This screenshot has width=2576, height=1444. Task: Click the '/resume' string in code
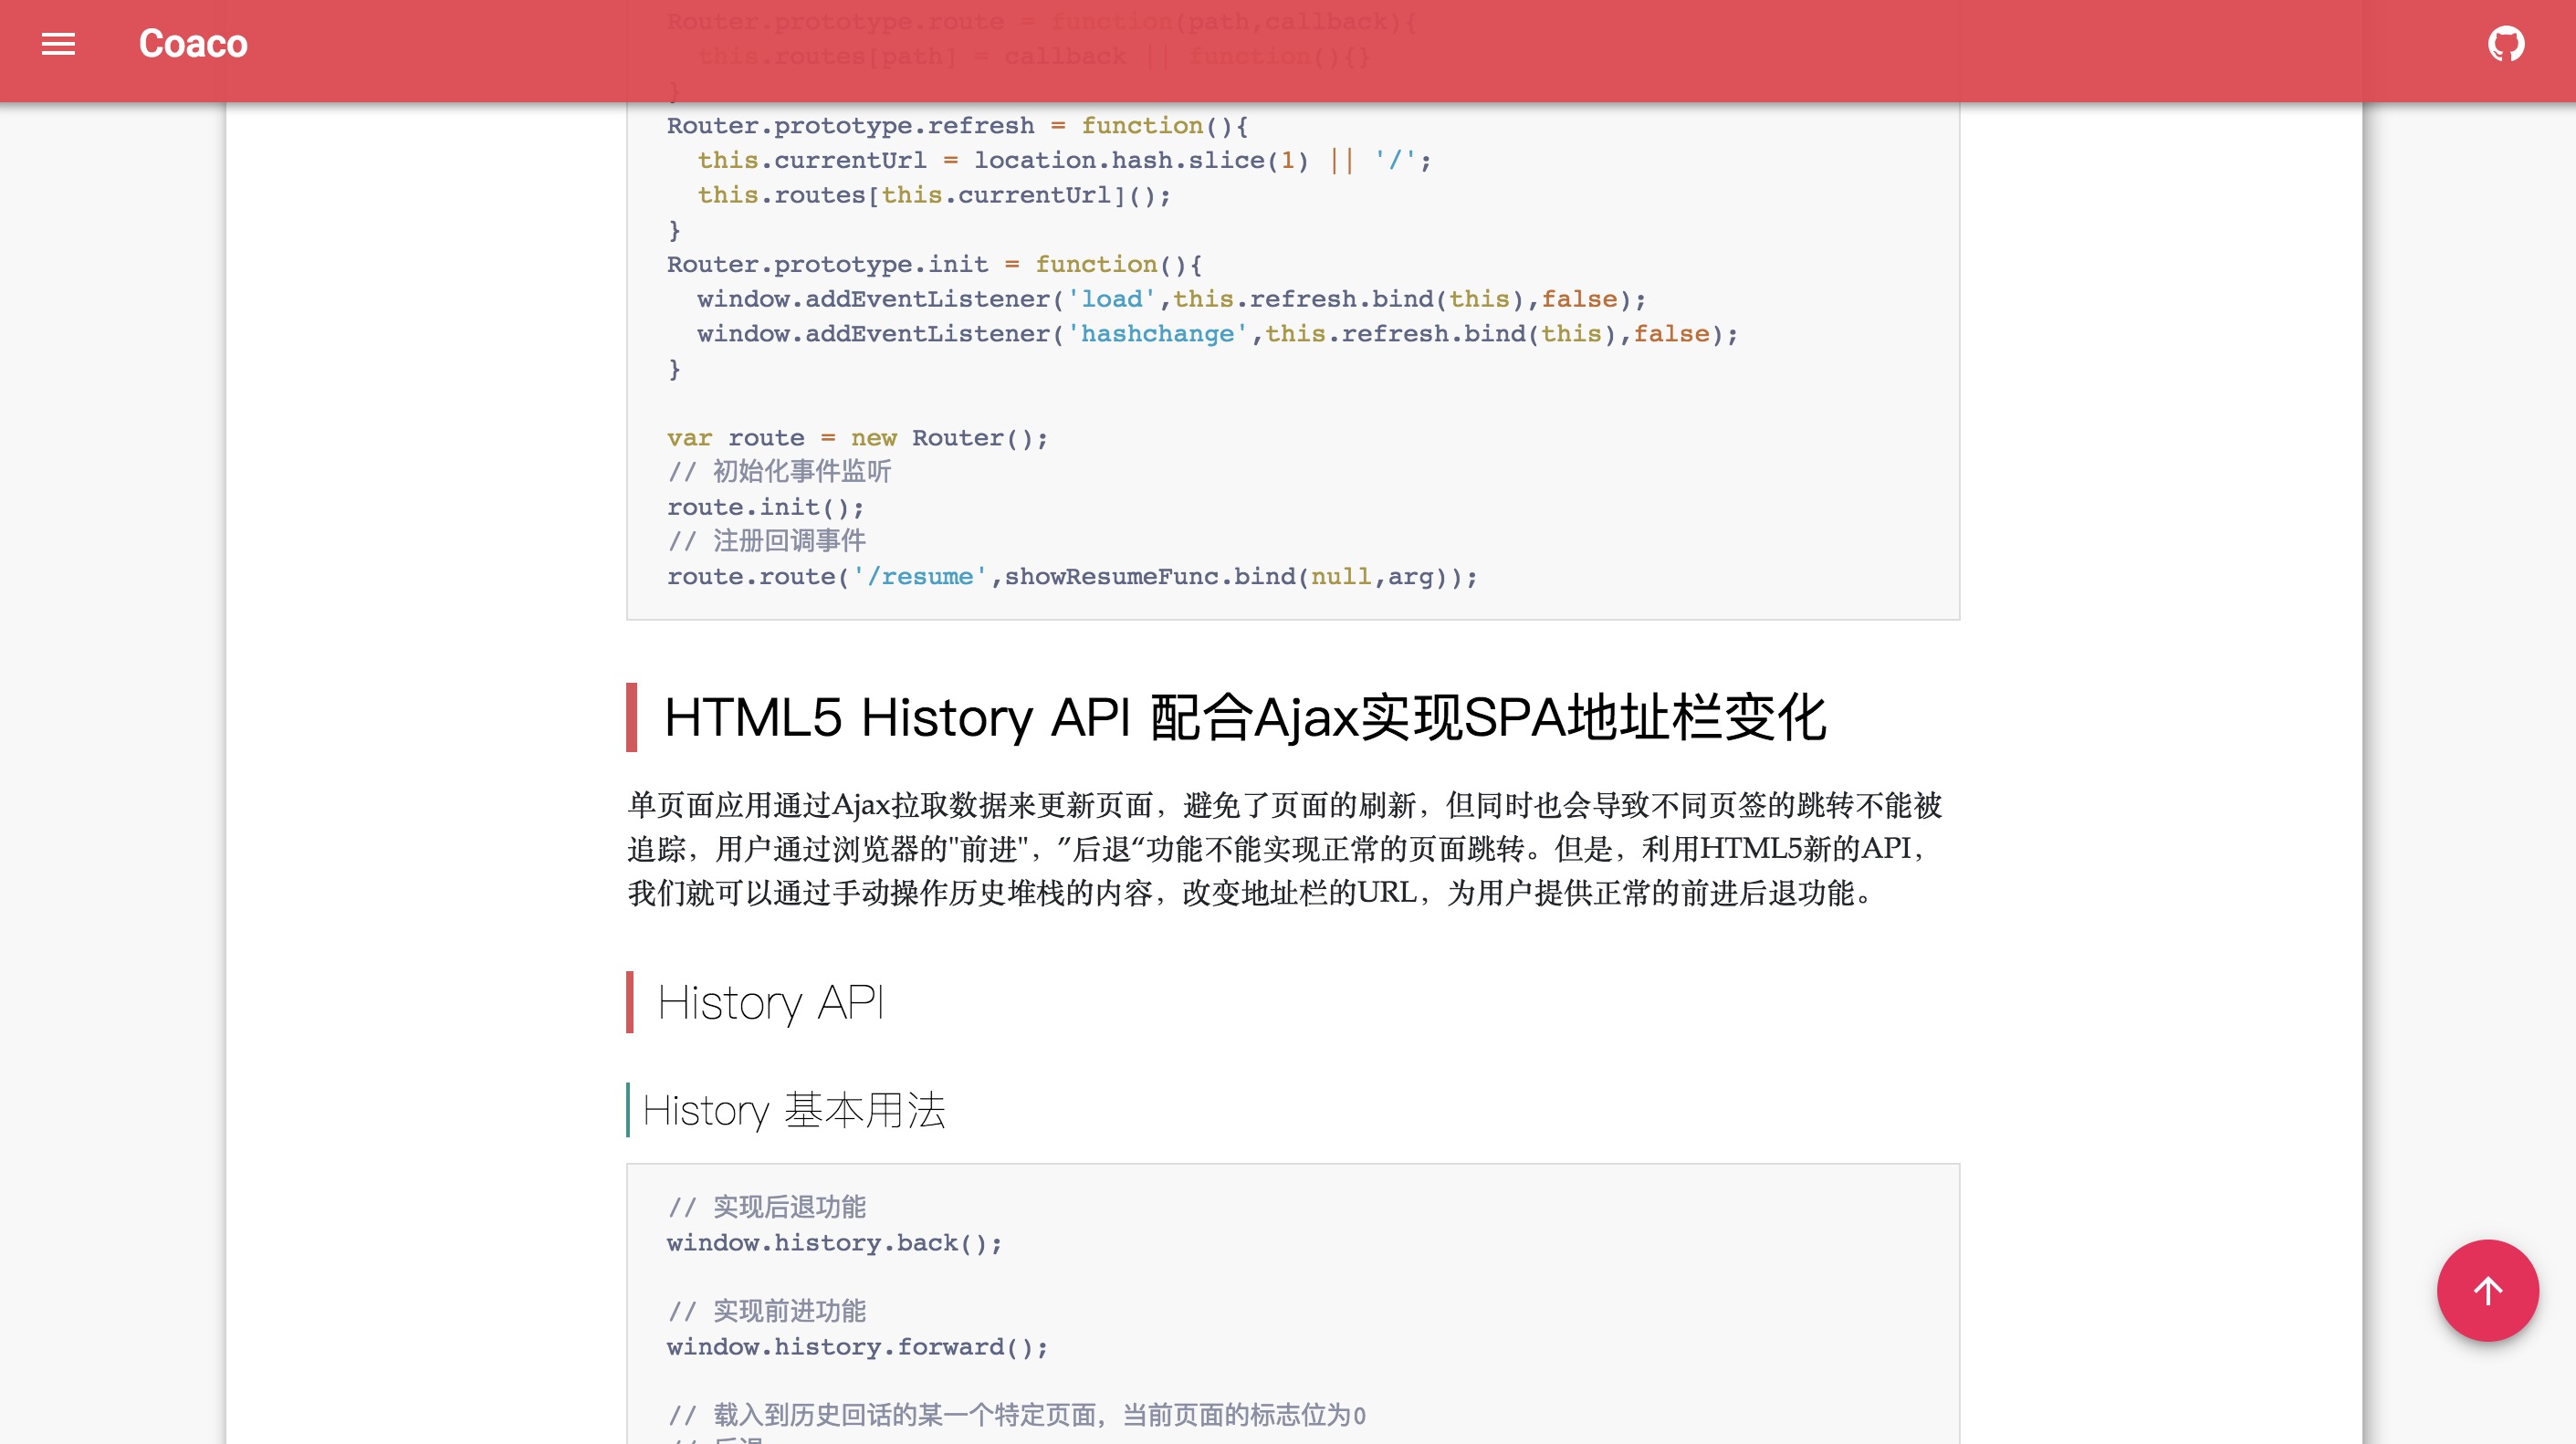click(919, 577)
